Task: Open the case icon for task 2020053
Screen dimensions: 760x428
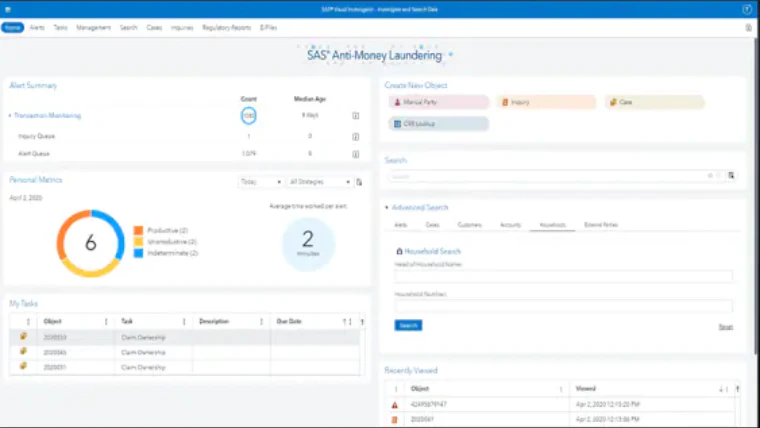Action: click(23, 336)
